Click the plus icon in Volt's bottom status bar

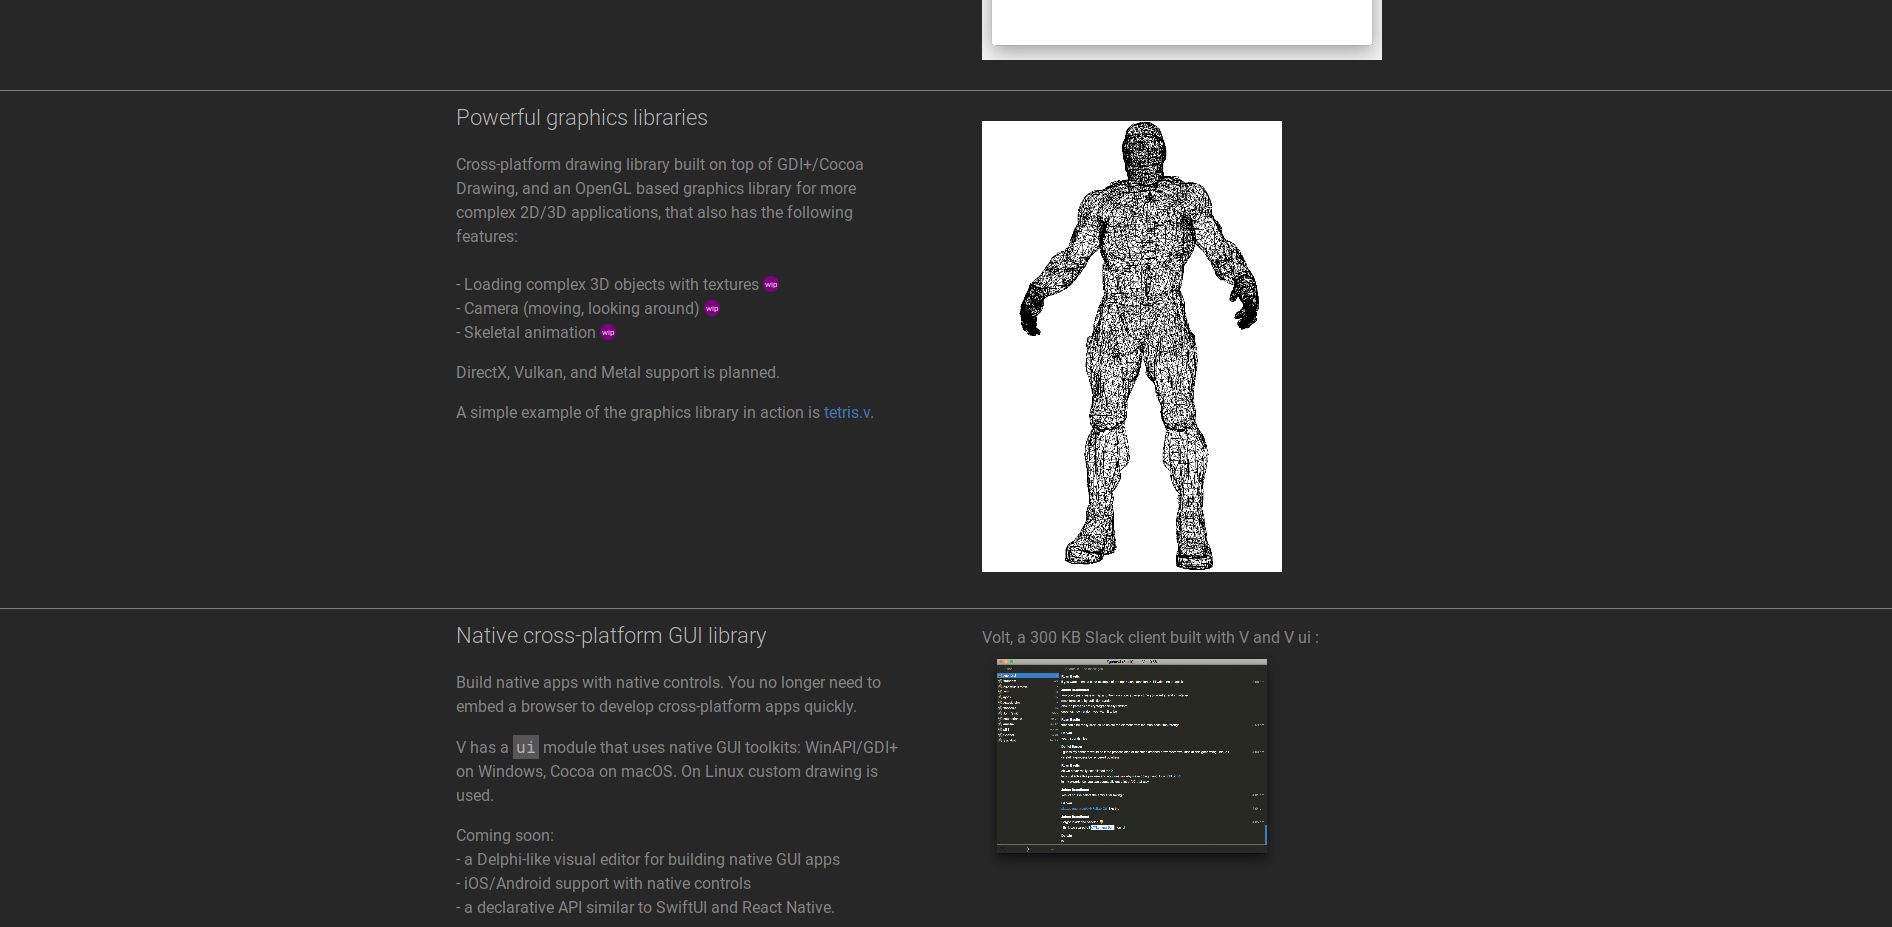coord(1052,849)
